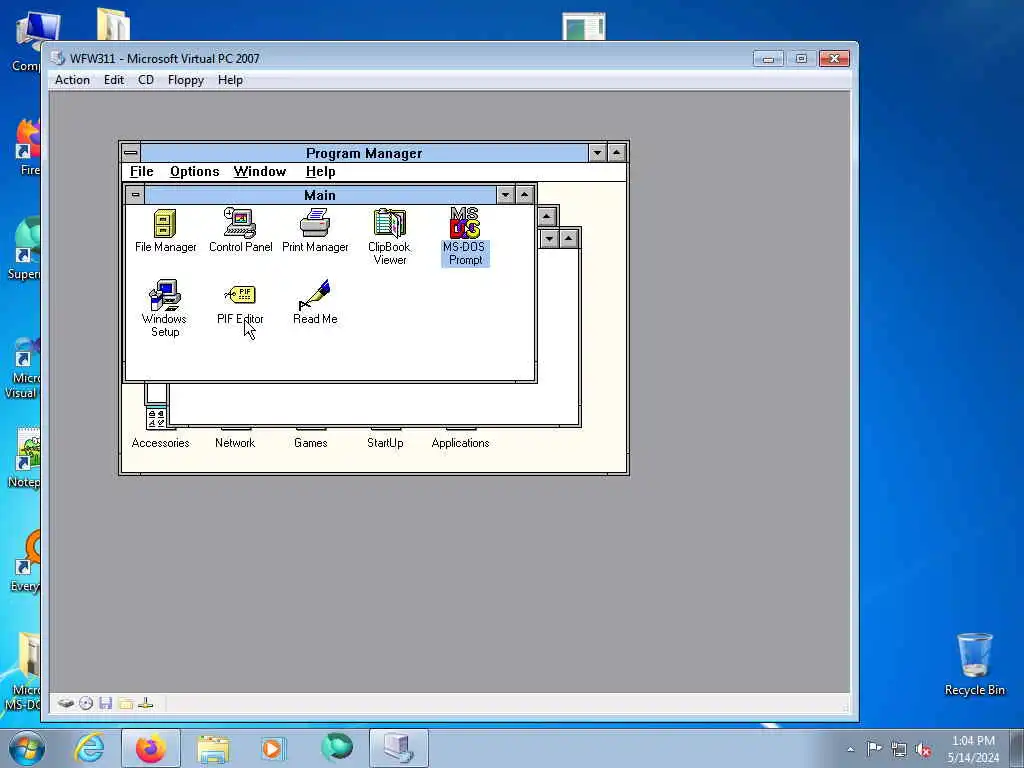Click the muted volume tray icon
1024x768 pixels.
point(923,749)
